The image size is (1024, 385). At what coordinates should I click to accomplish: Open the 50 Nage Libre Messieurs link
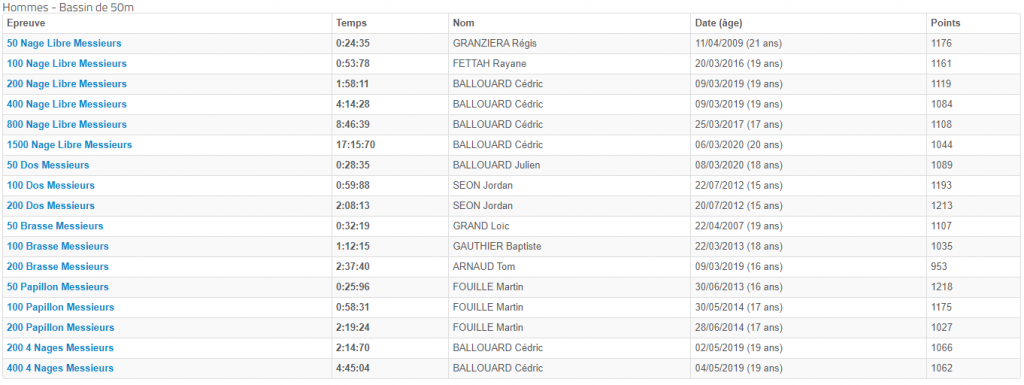[64, 44]
